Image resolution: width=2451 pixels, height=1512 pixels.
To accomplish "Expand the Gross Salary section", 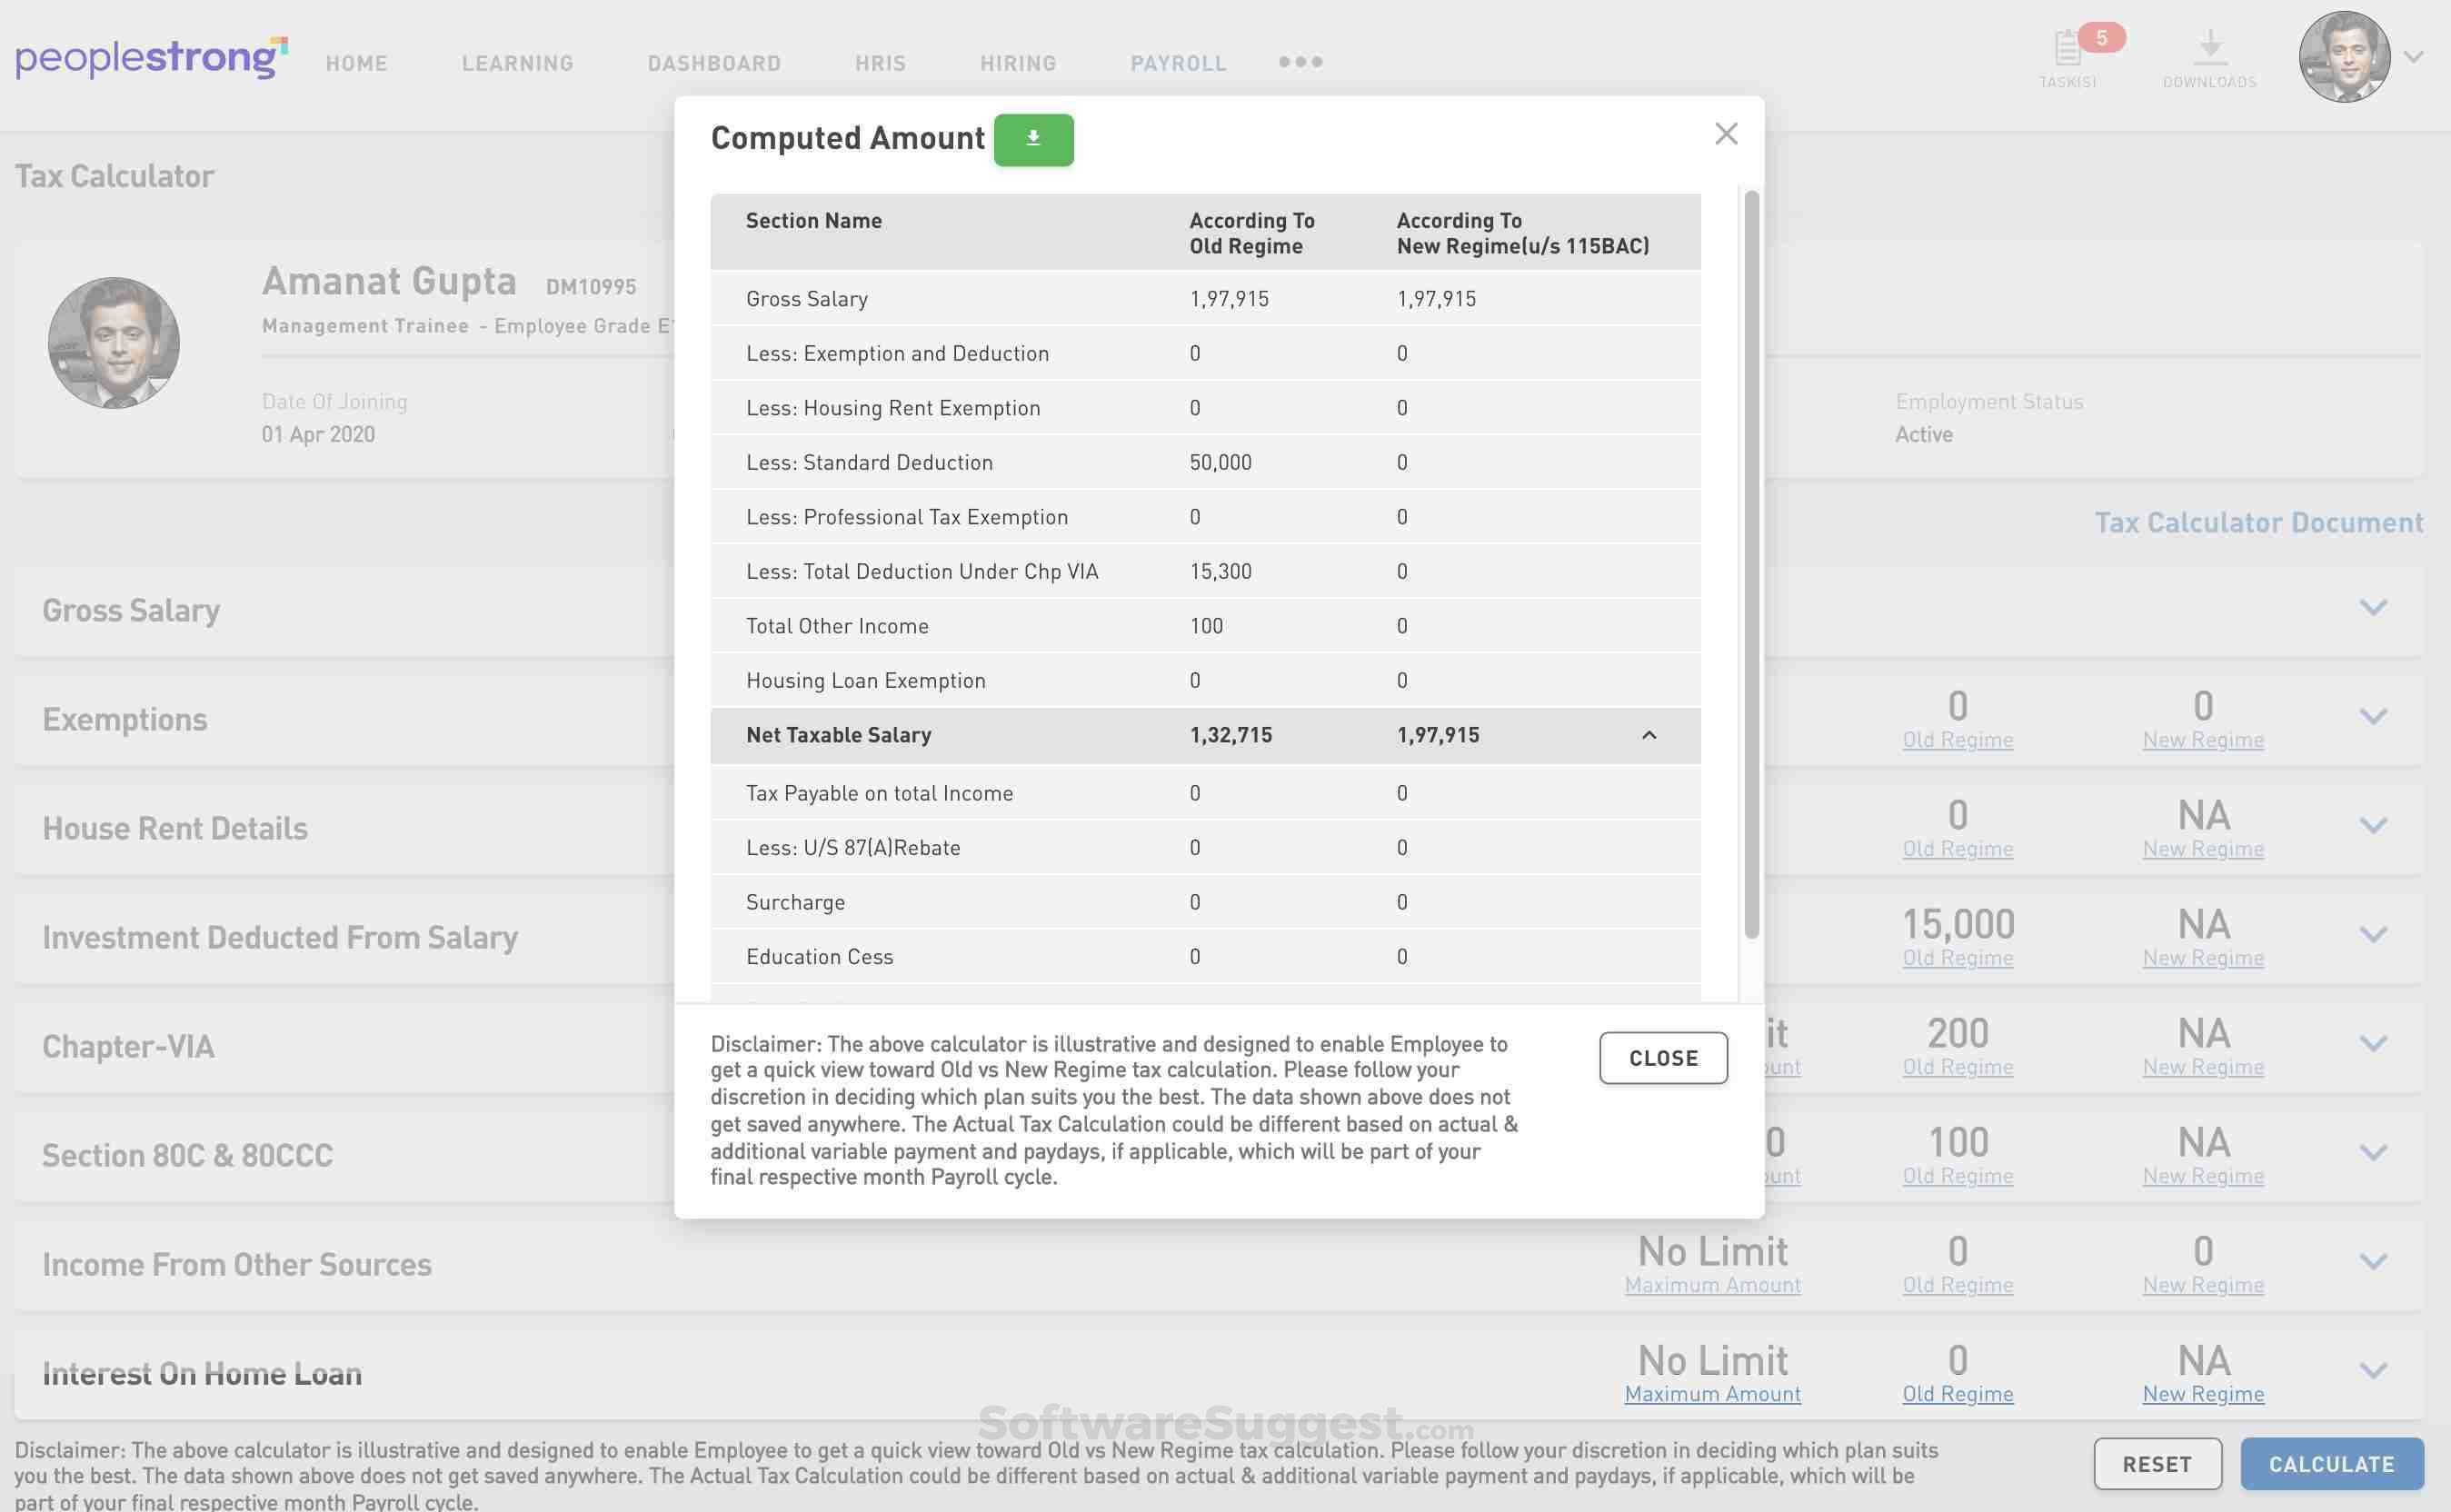I will [2374, 607].
